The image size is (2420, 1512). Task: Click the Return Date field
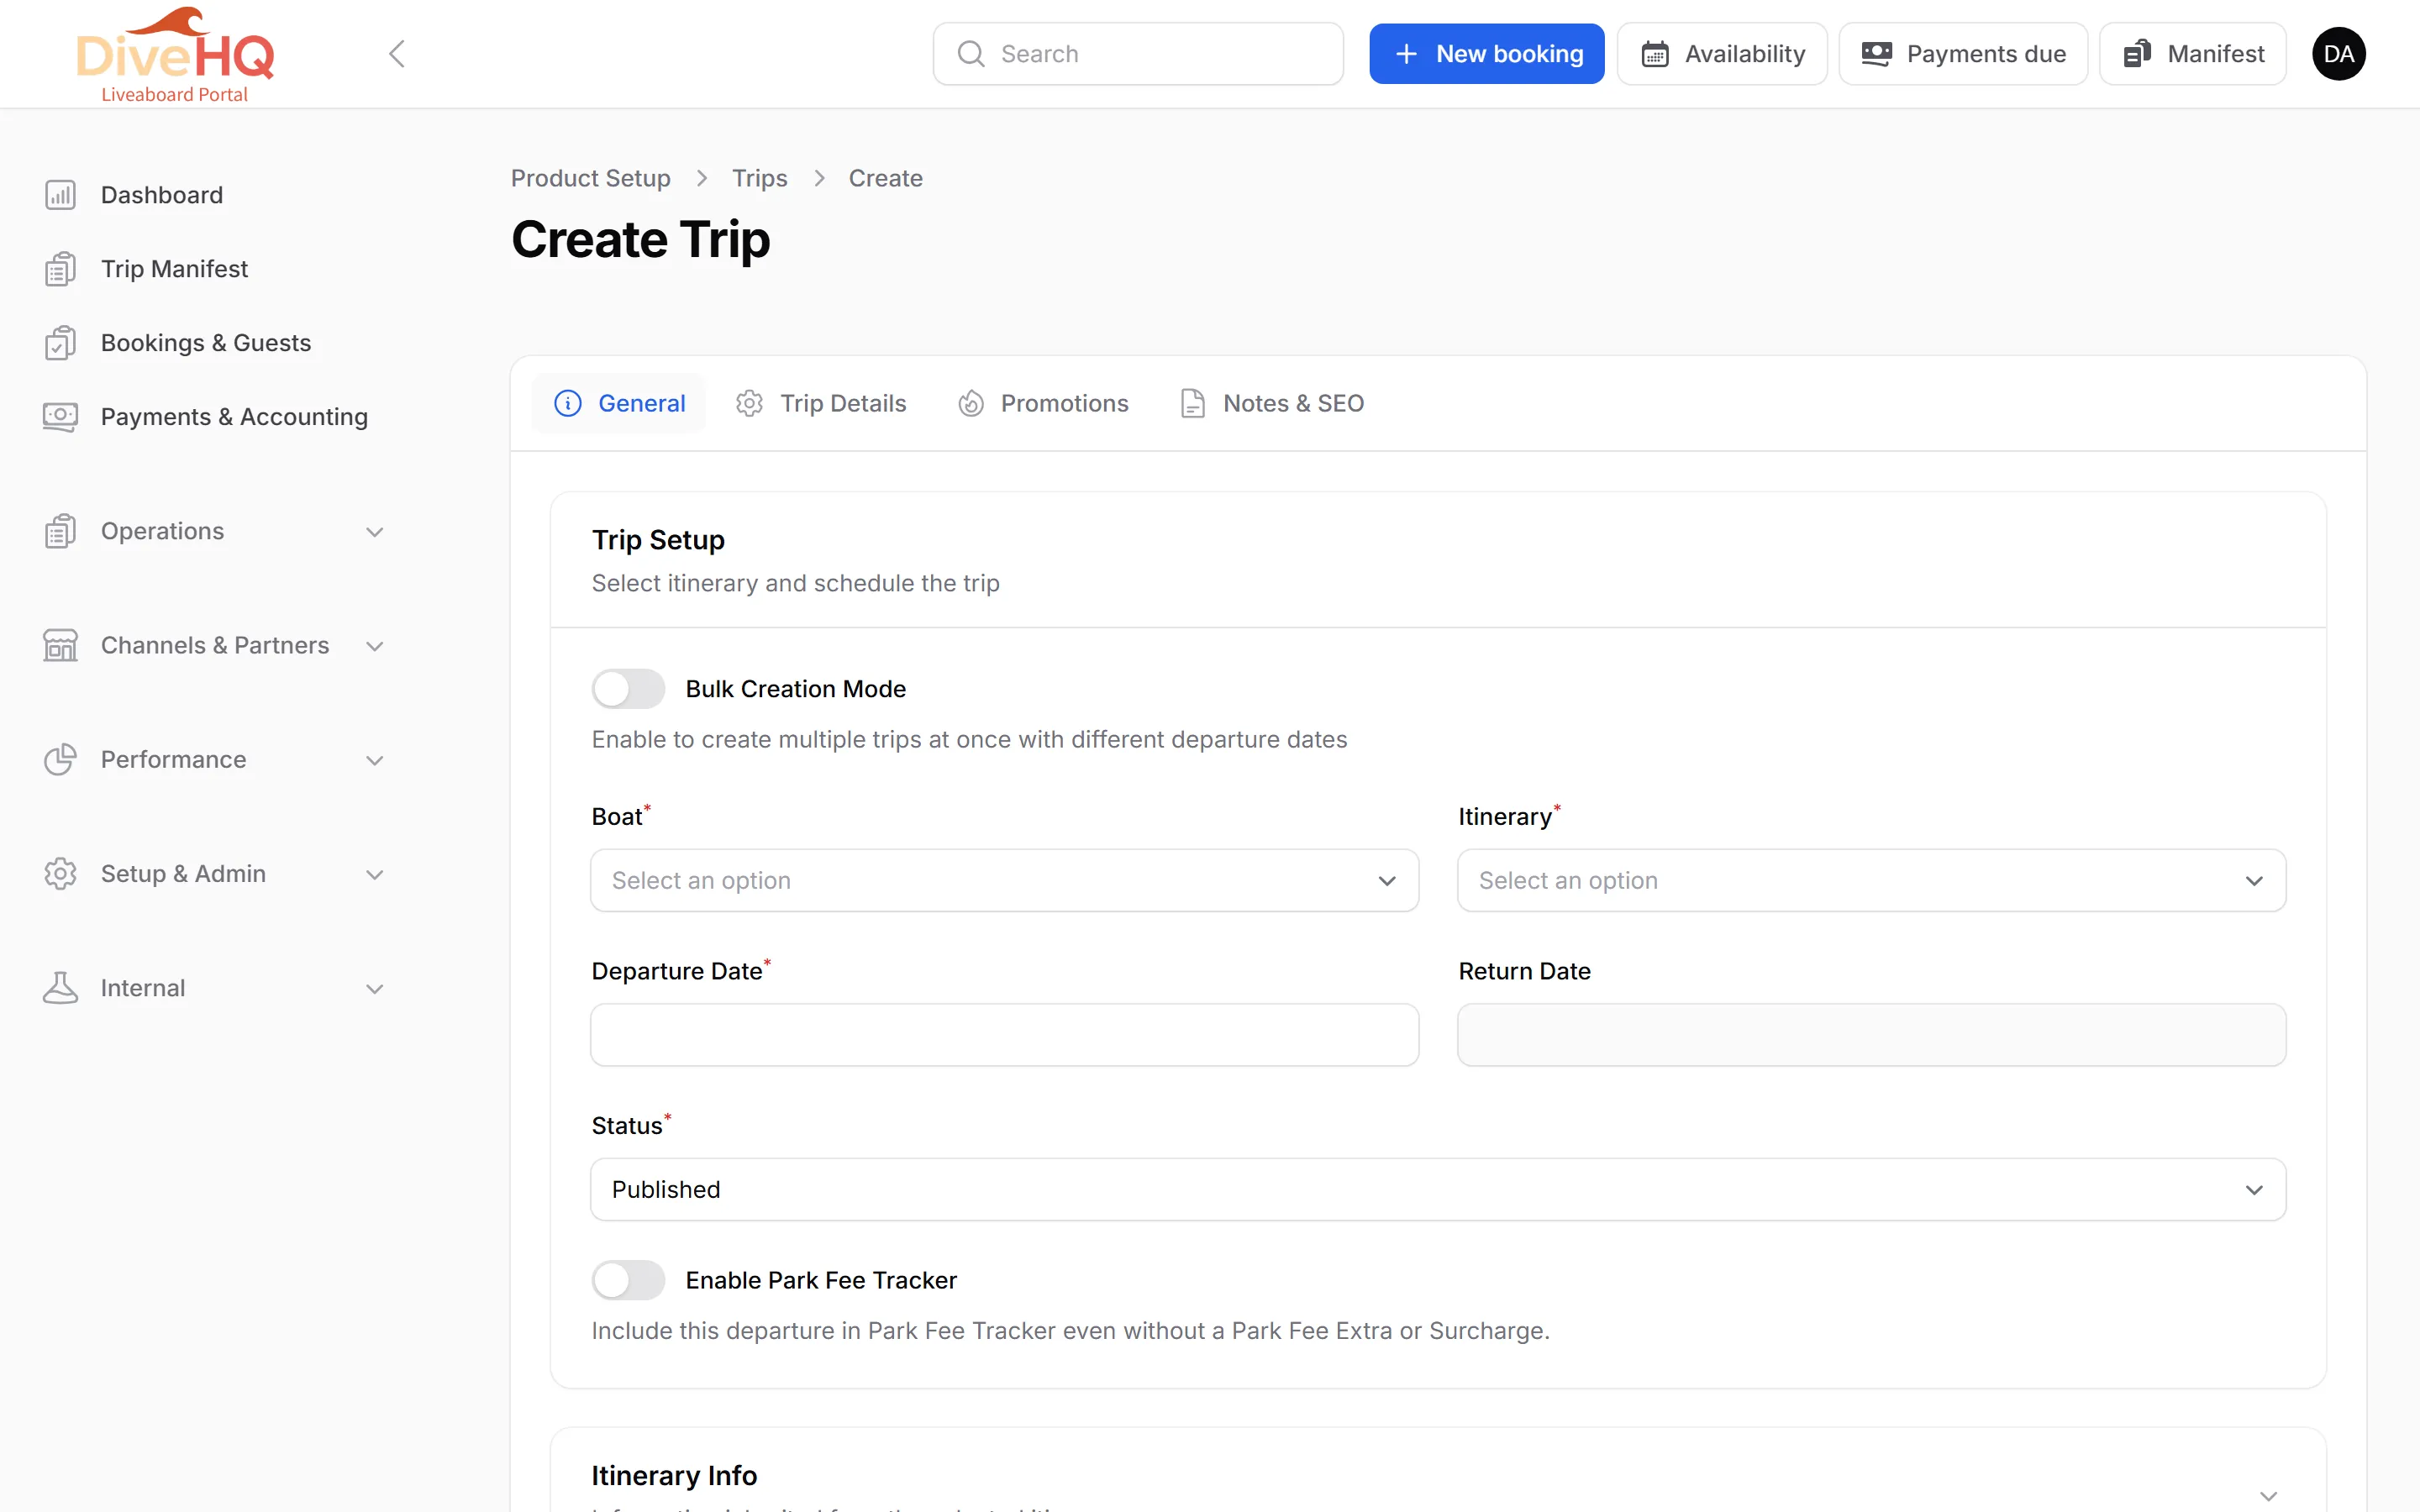point(1871,1035)
